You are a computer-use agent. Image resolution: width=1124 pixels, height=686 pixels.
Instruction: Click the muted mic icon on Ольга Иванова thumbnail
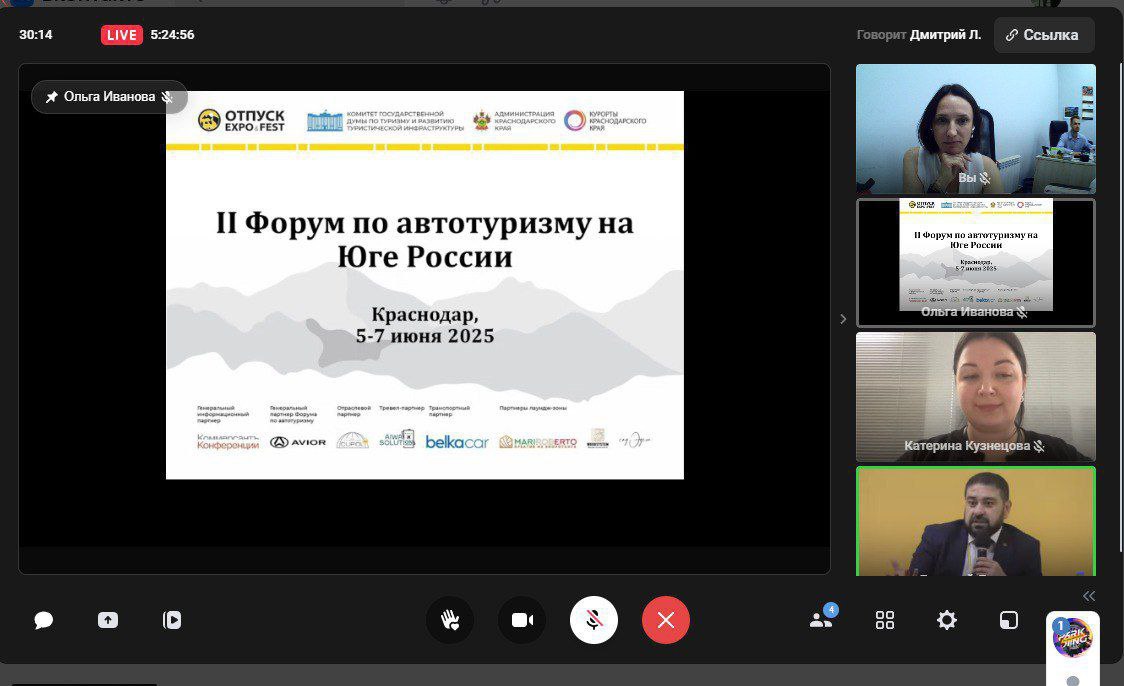[1021, 312]
